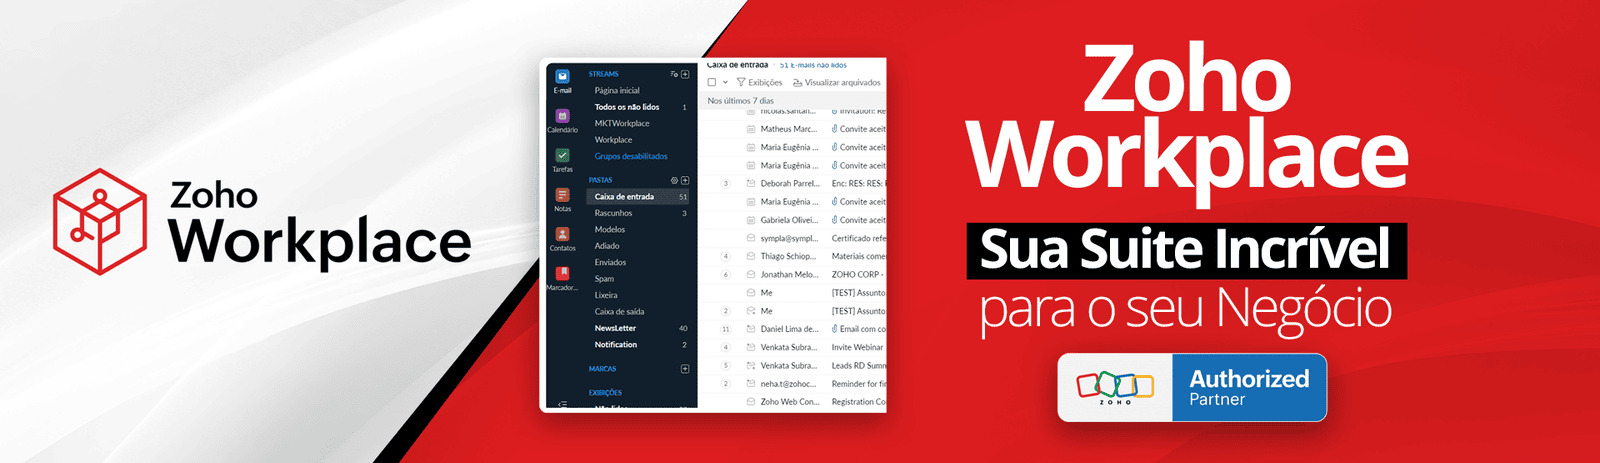Open the Contatos app icon
Viewport: 1600px width, 463px height.
pyautogui.click(x=562, y=234)
